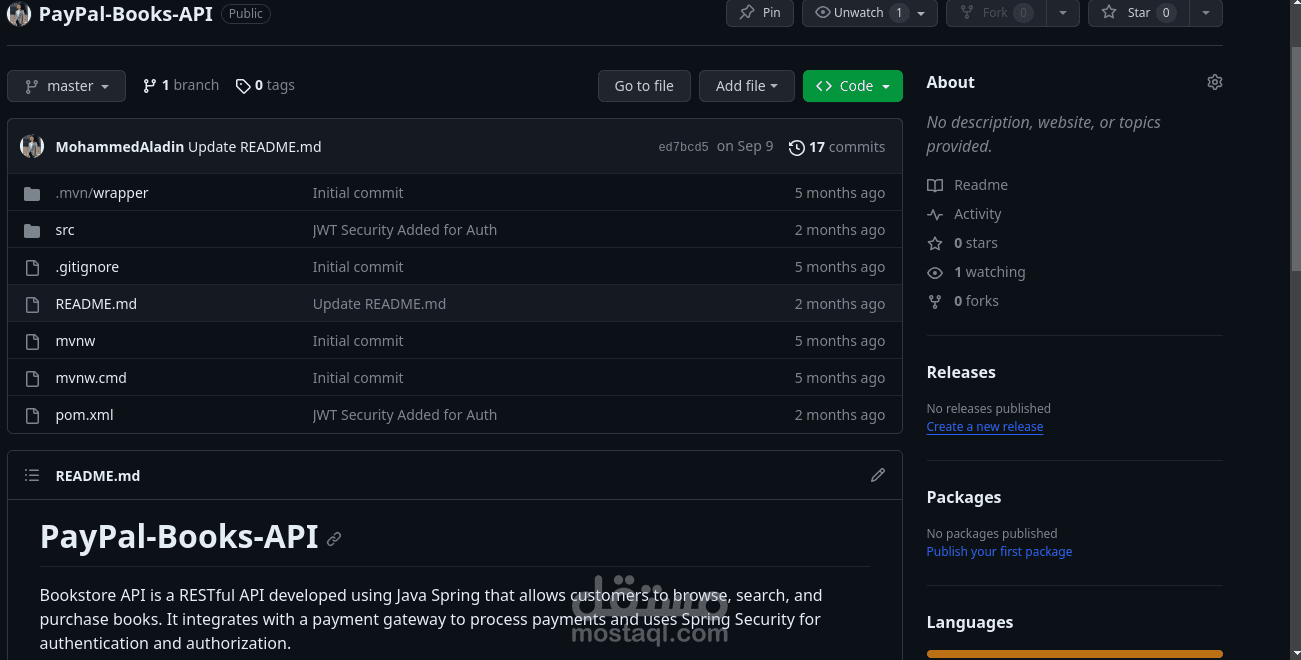Image resolution: width=1301 pixels, height=660 pixels.
Task: Click the .gitignore file icon
Action: (x=32, y=267)
